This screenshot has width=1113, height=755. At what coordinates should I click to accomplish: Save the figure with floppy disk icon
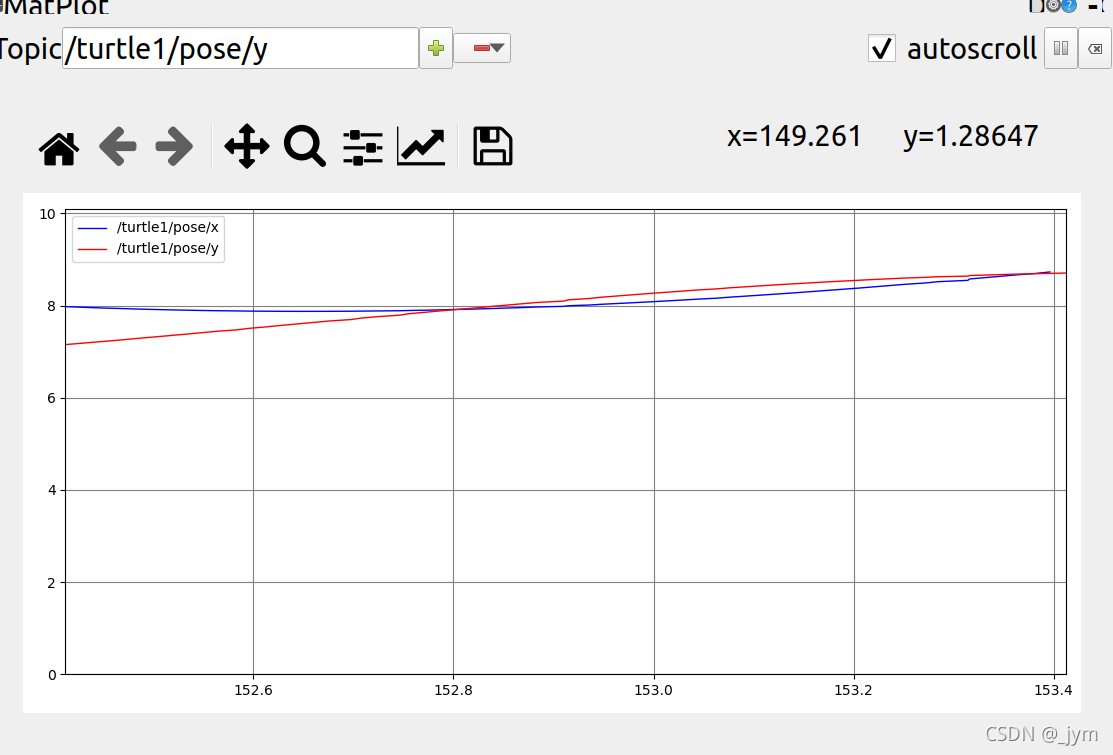tap(493, 146)
